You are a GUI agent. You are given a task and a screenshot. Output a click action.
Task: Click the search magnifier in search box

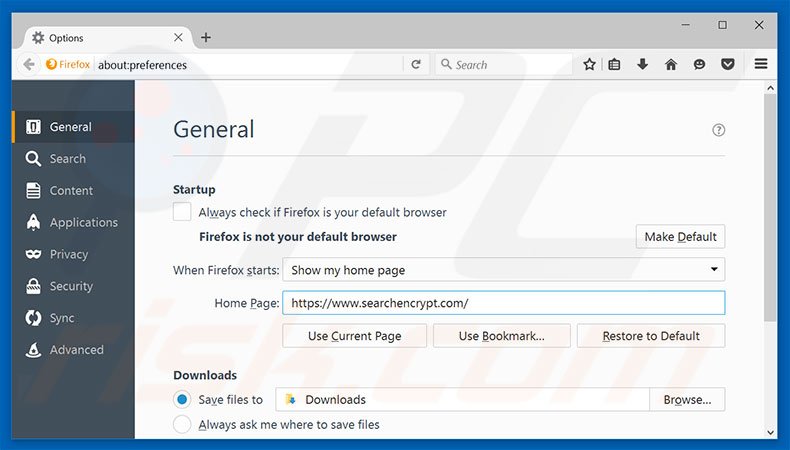pyautogui.click(x=446, y=64)
